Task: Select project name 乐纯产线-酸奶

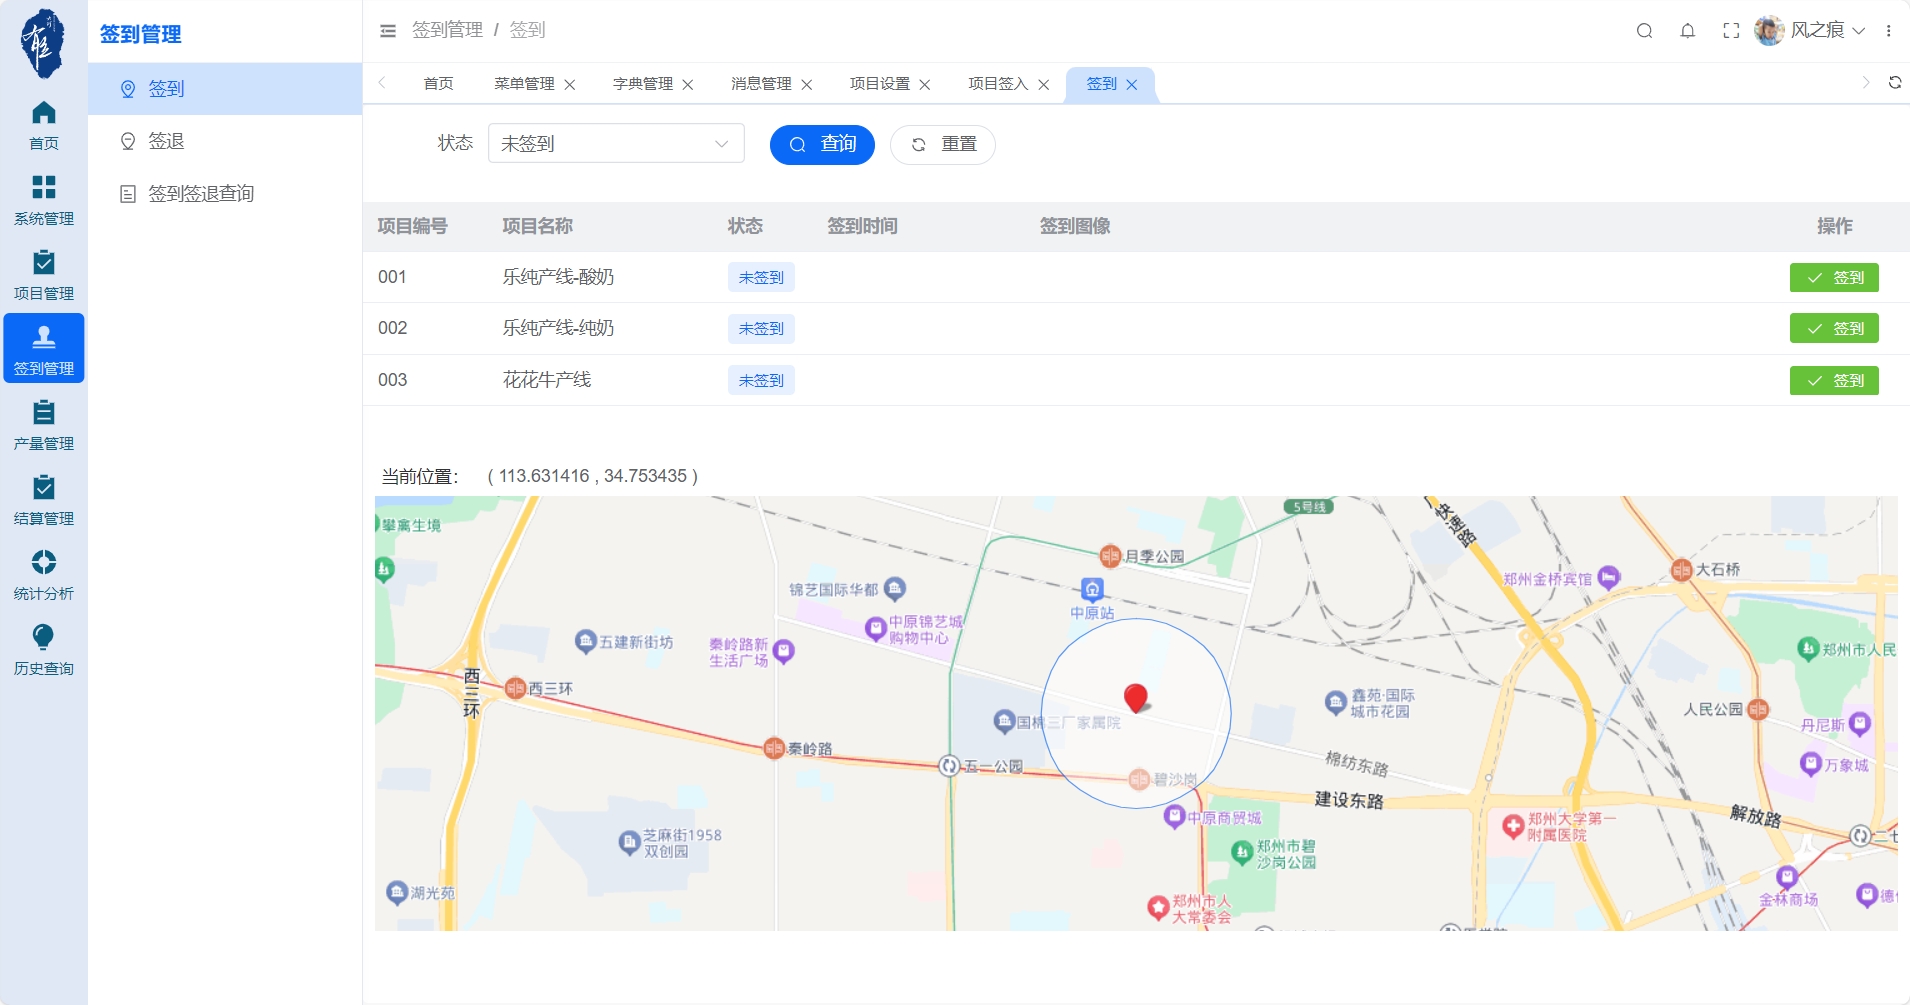Action: click(558, 277)
